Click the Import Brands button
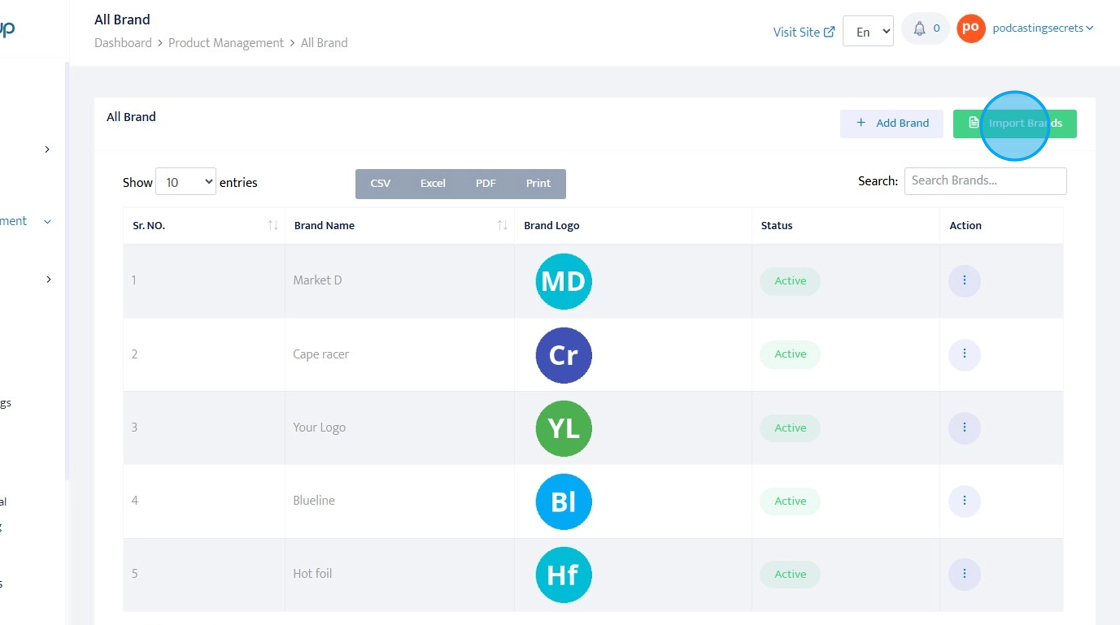This screenshot has height=625, width=1120. point(1014,123)
